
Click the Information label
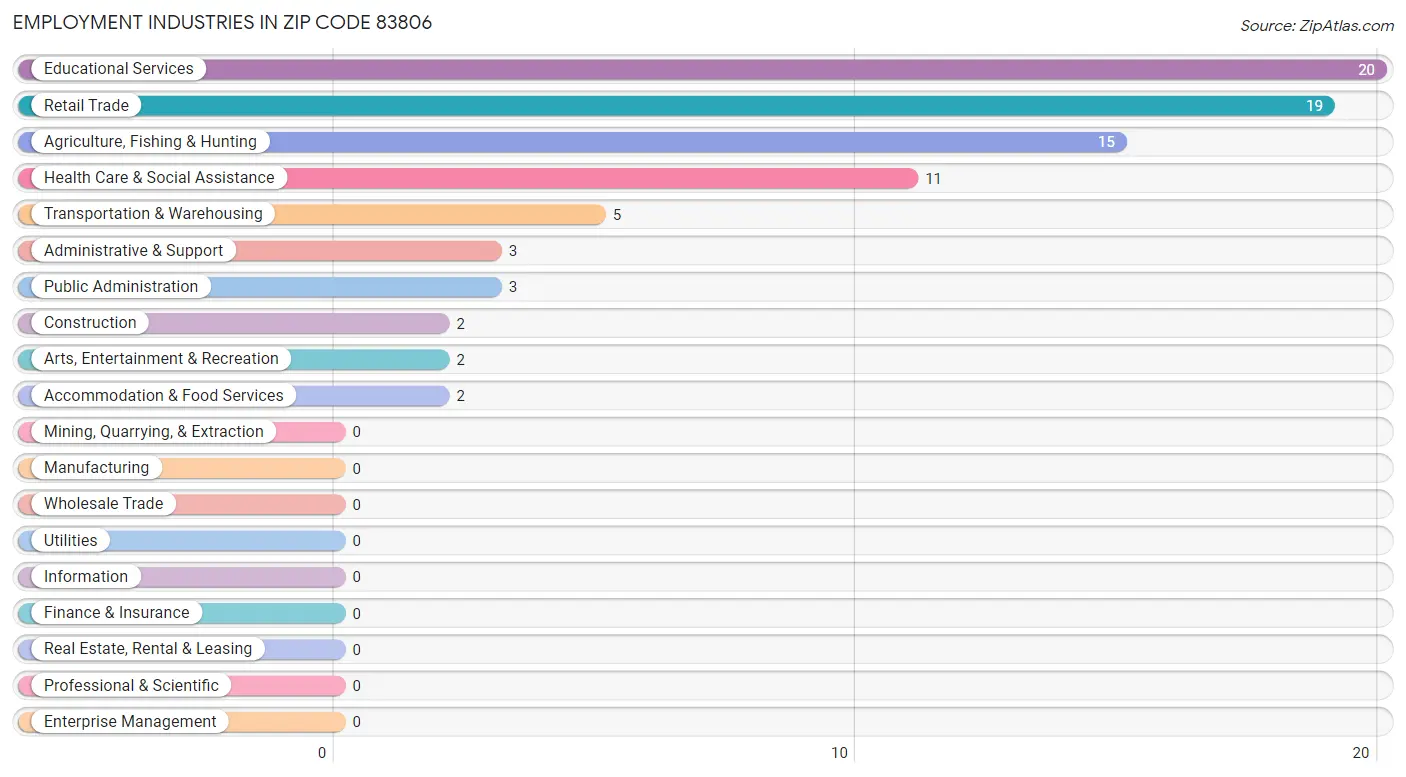point(86,576)
